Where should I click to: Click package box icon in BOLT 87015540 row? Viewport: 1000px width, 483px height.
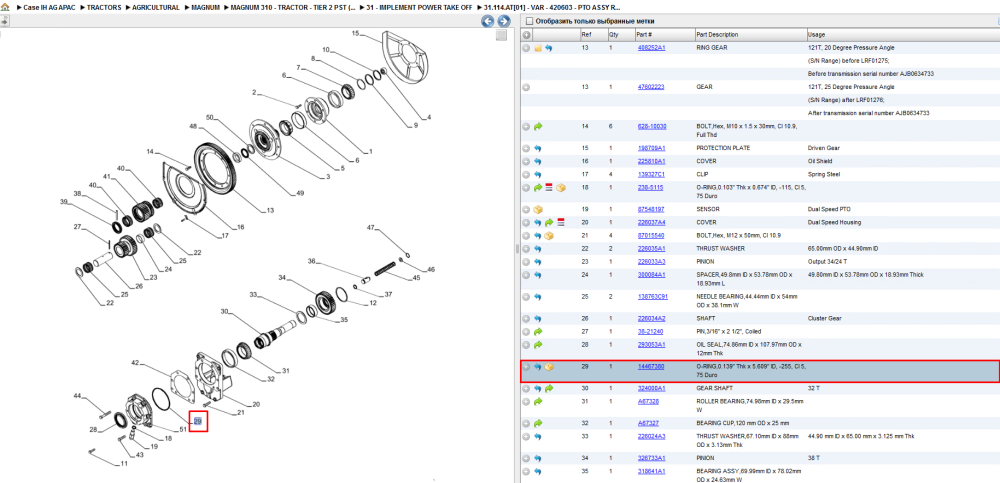pyautogui.click(x=549, y=235)
